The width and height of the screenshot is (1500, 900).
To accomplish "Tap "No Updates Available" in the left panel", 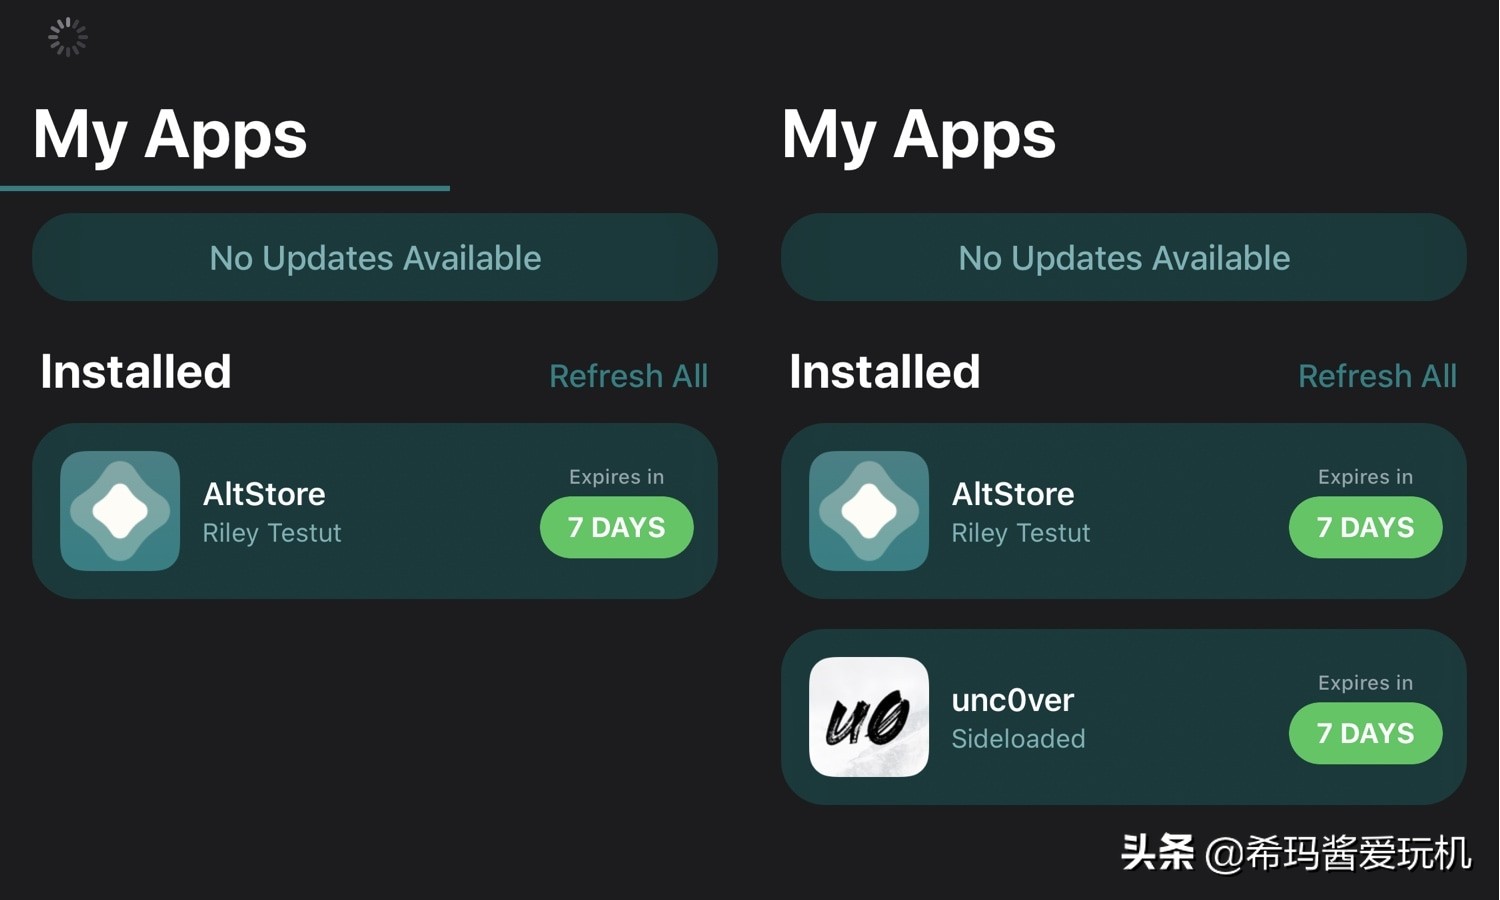I will point(375,257).
